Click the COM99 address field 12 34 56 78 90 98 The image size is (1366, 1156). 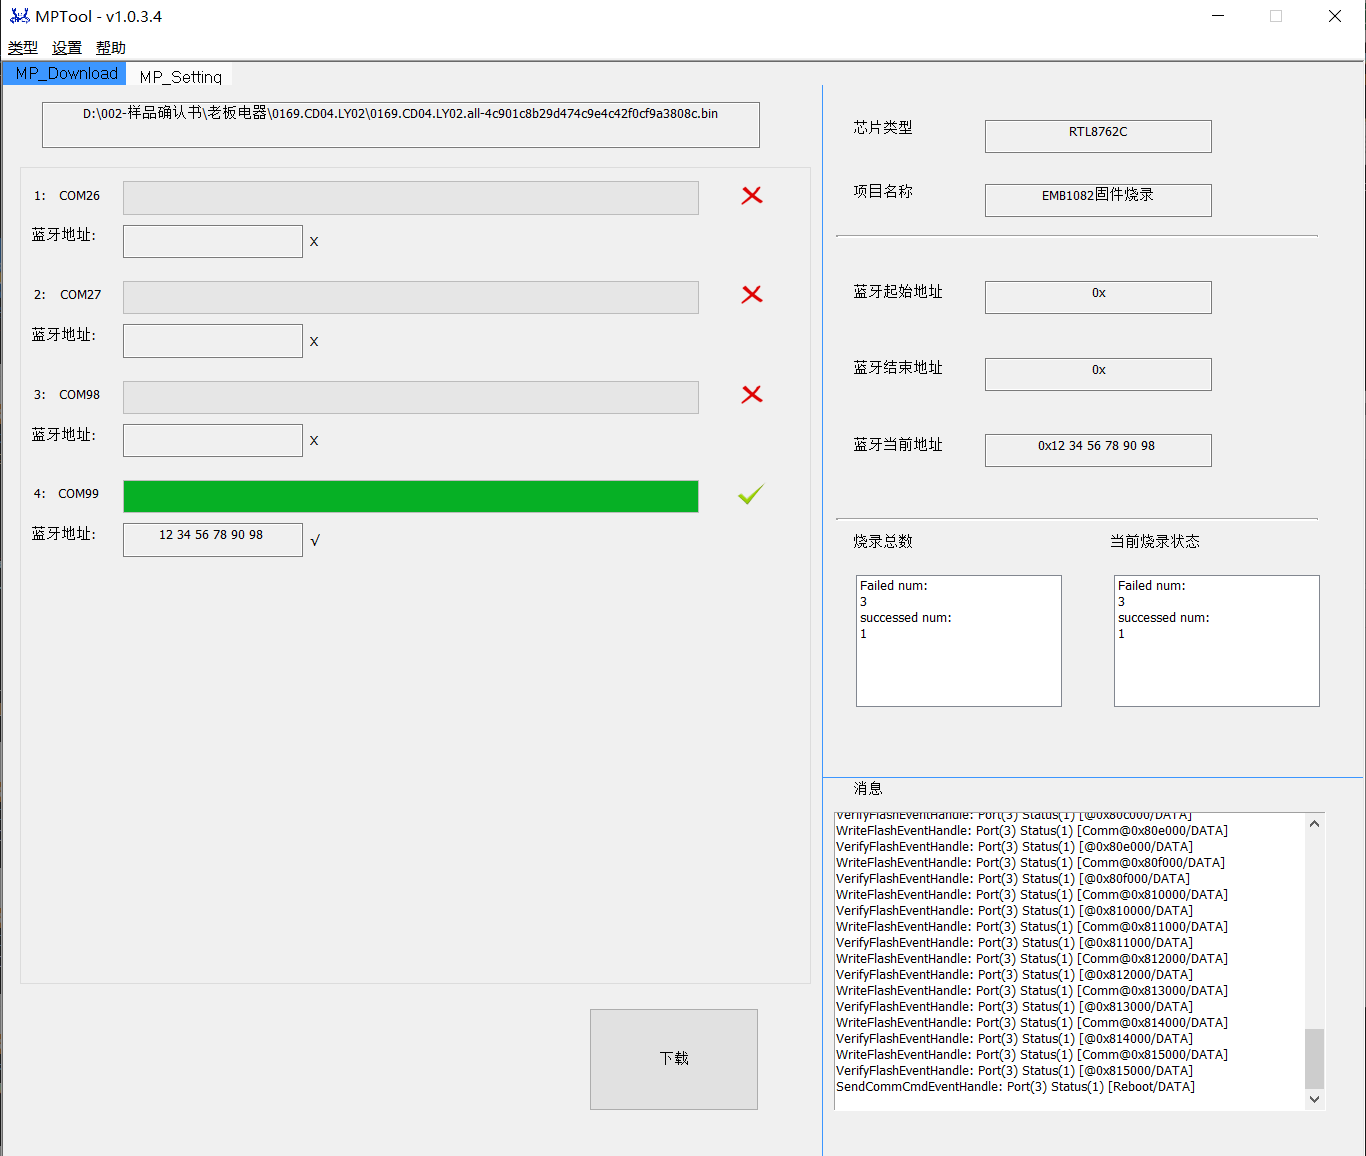coord(213,540)
